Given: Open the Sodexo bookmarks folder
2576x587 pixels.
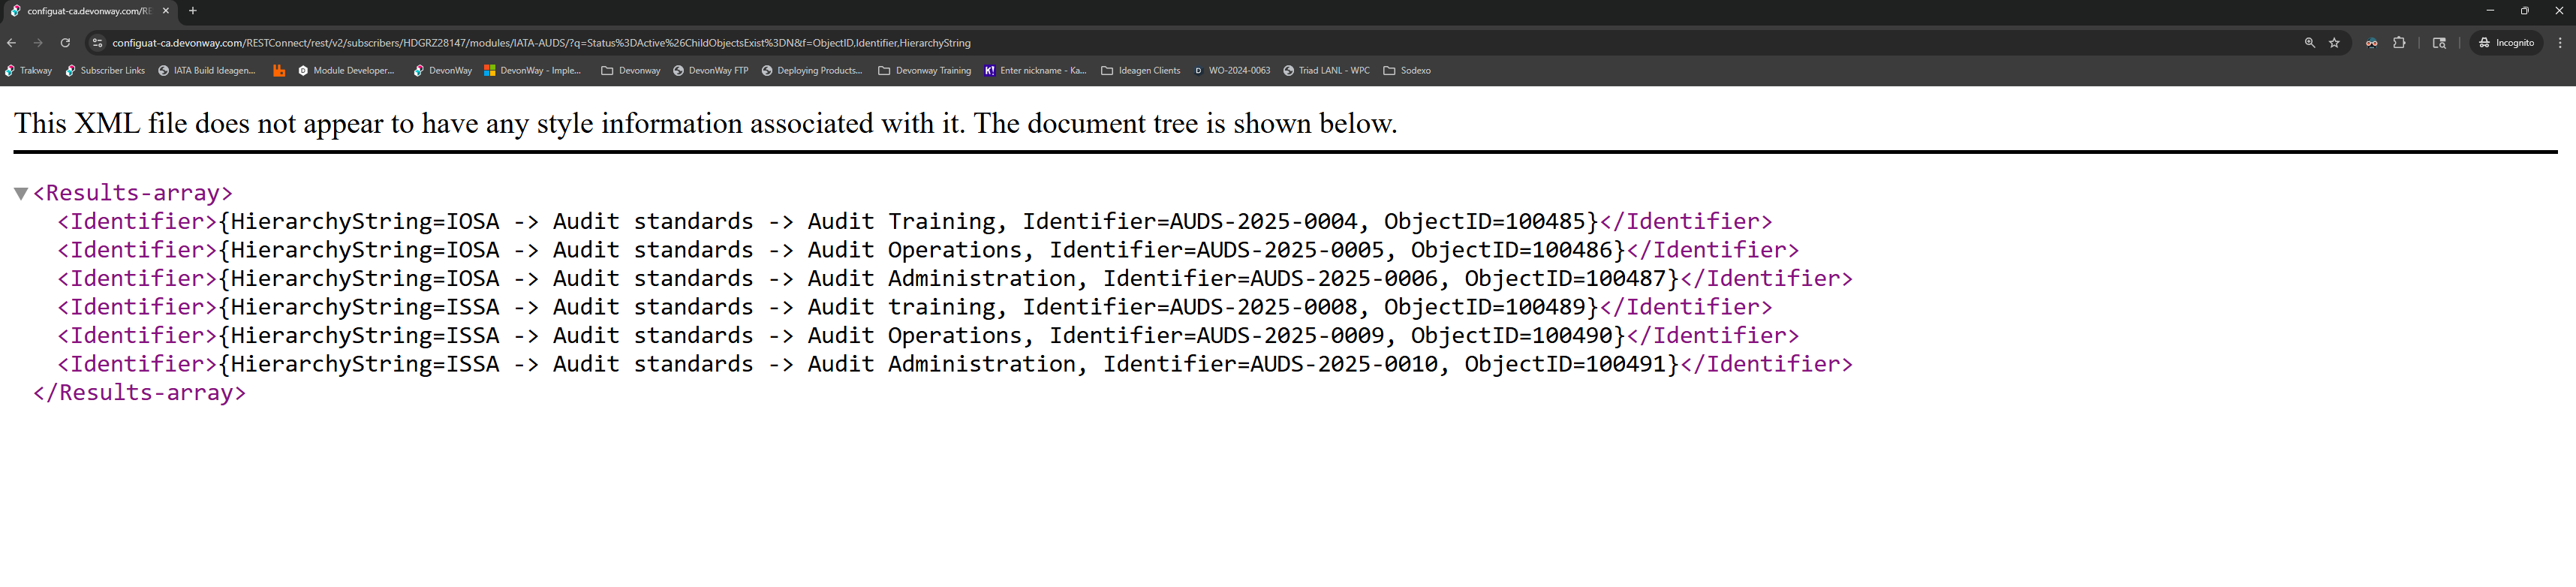Looking at the screenshot, I should (1407, 71).
